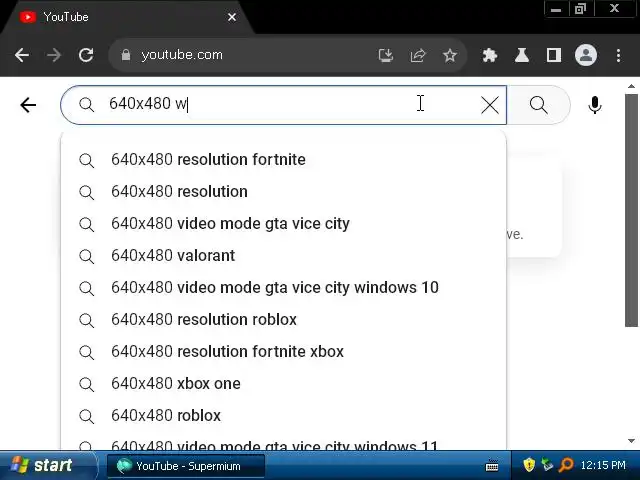This screenshot has height=480, width=640.
Task: Click the browser forward arrow
Action: point(53,55)
